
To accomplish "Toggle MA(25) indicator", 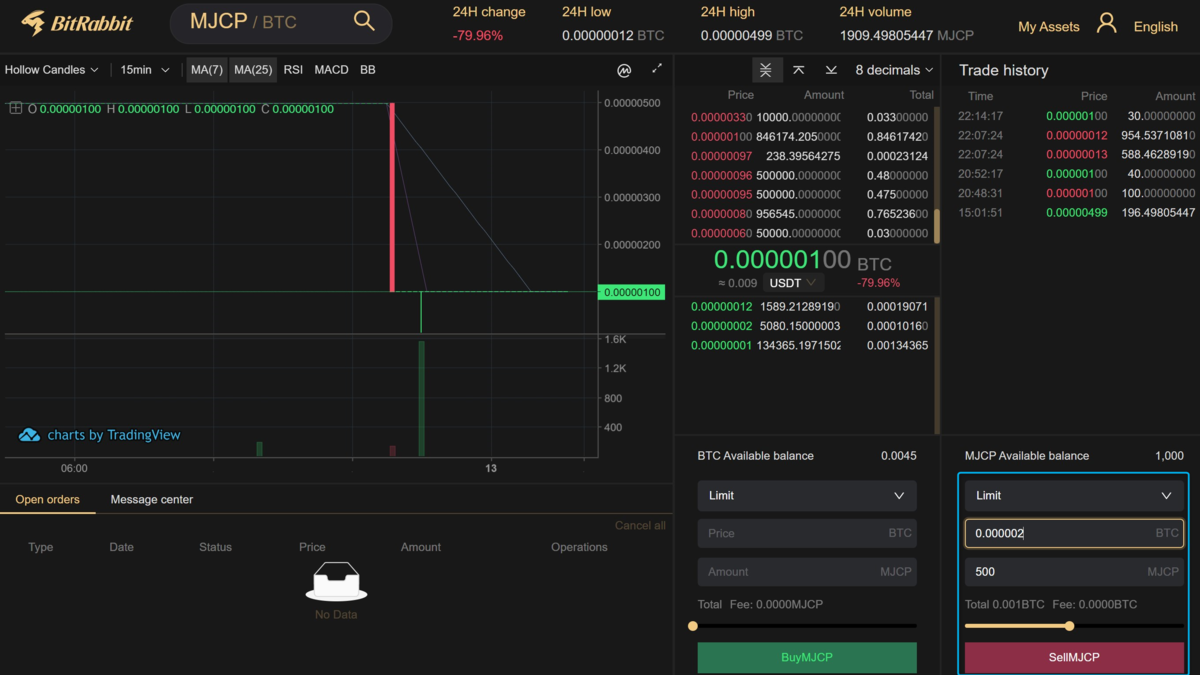I will click(x=253, y=70).
